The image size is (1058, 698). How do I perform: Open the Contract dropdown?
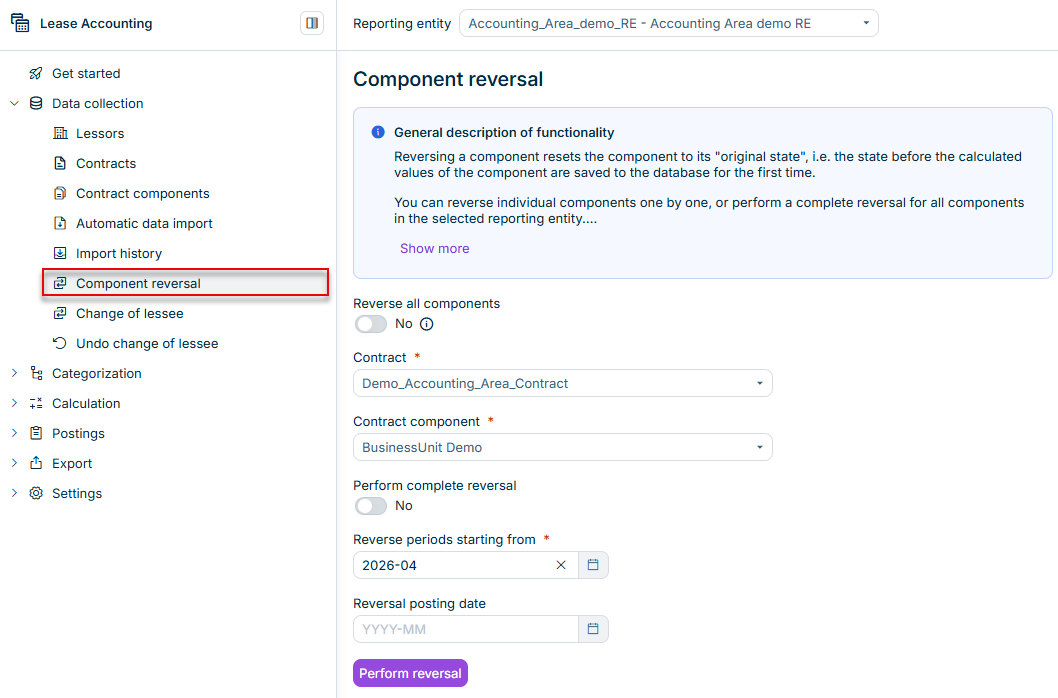[563, 383]
